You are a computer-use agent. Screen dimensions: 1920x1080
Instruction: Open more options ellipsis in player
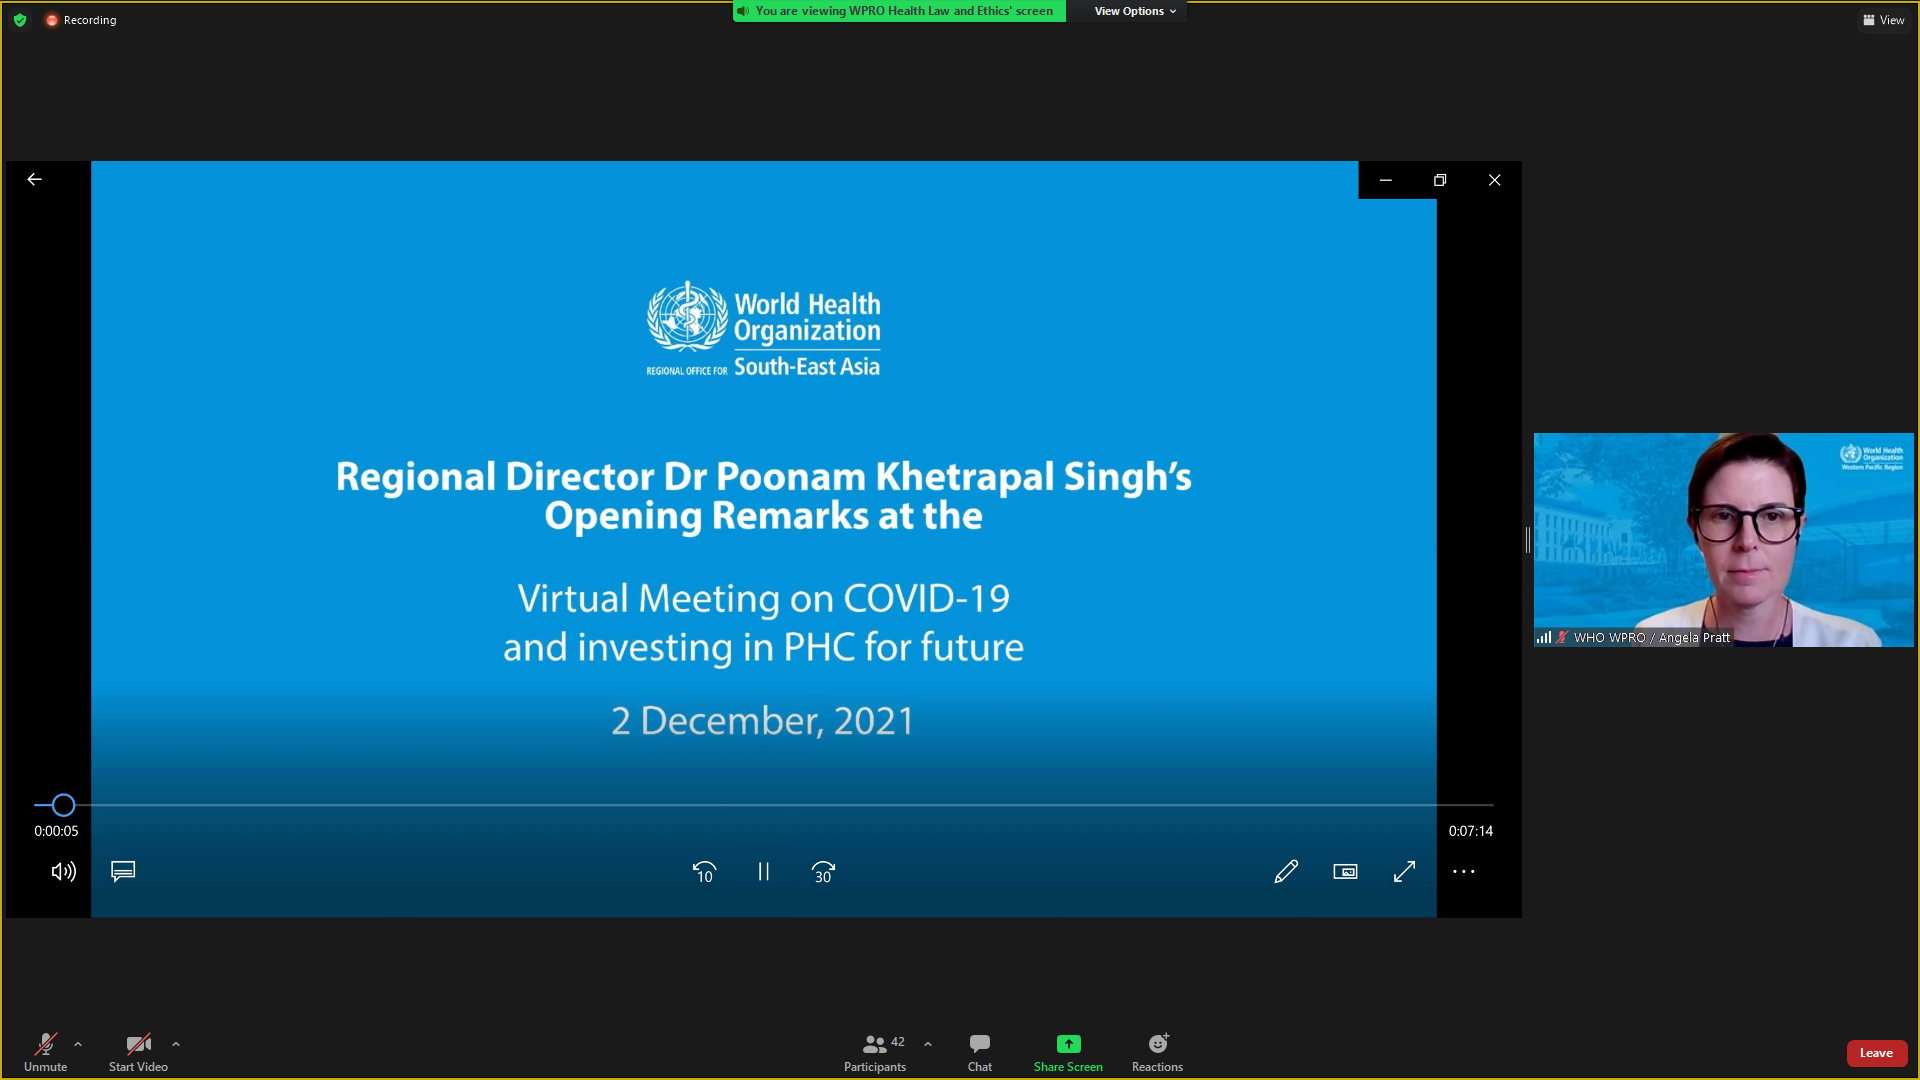pyautogui.click(x=1464, y=872)
